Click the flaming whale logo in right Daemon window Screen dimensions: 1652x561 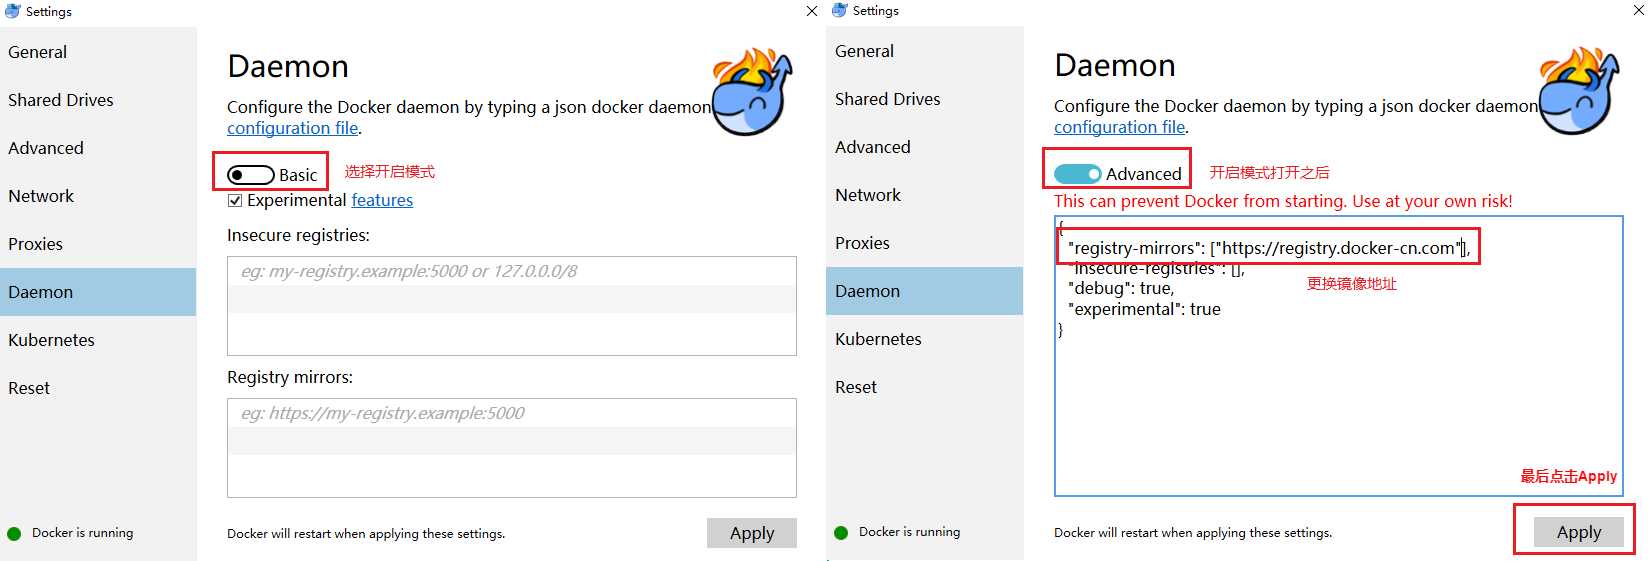pyautogui.click(x=1579, y=90)
